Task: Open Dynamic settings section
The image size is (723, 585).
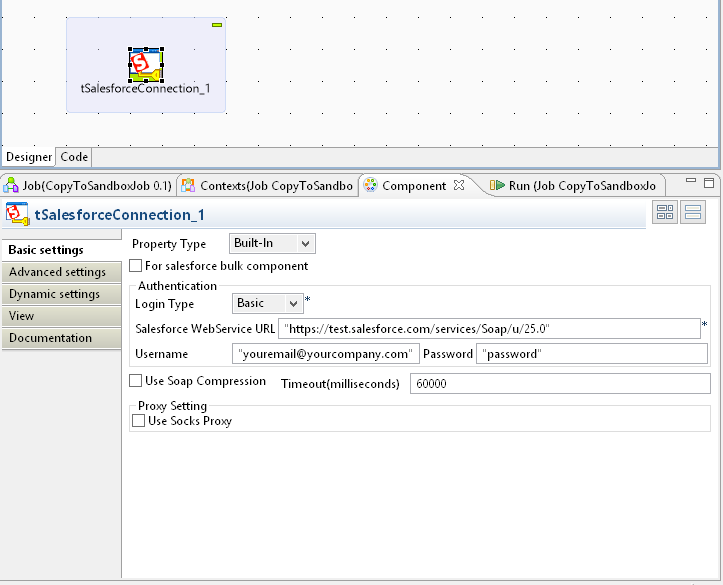Action: (61, 294)
